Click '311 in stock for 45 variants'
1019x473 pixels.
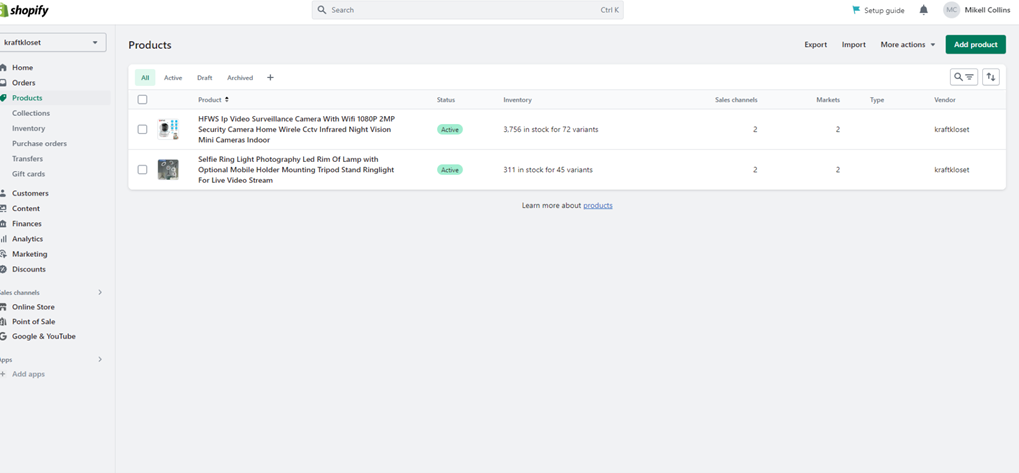(548, 170)
